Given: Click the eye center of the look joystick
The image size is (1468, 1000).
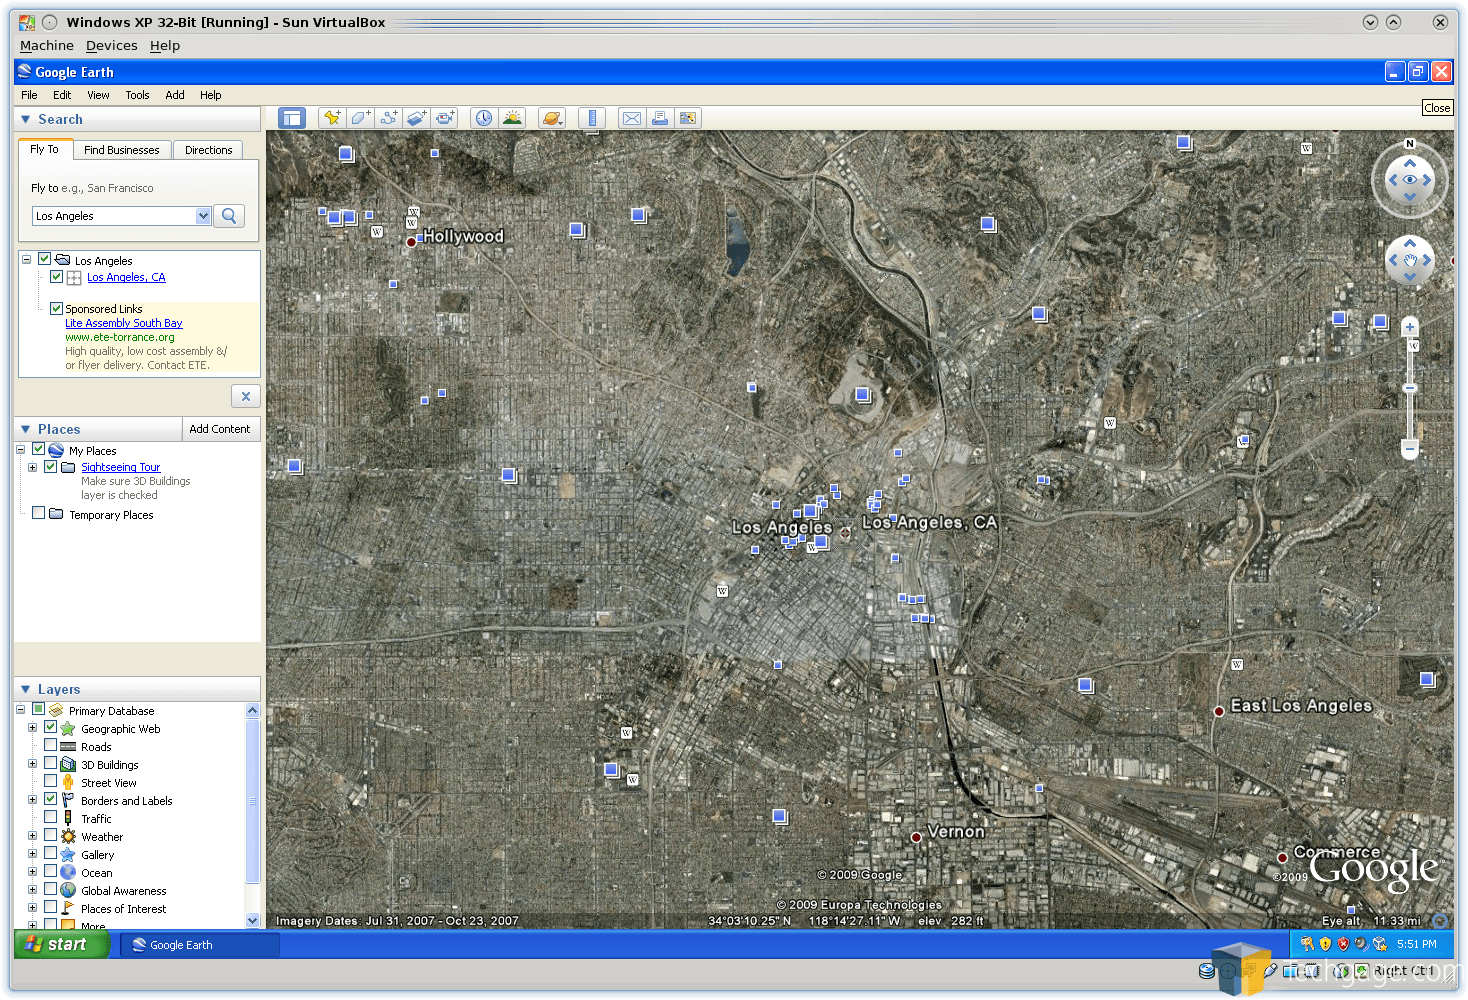Looking at the screenshot, I should (x=1410, y=180).
